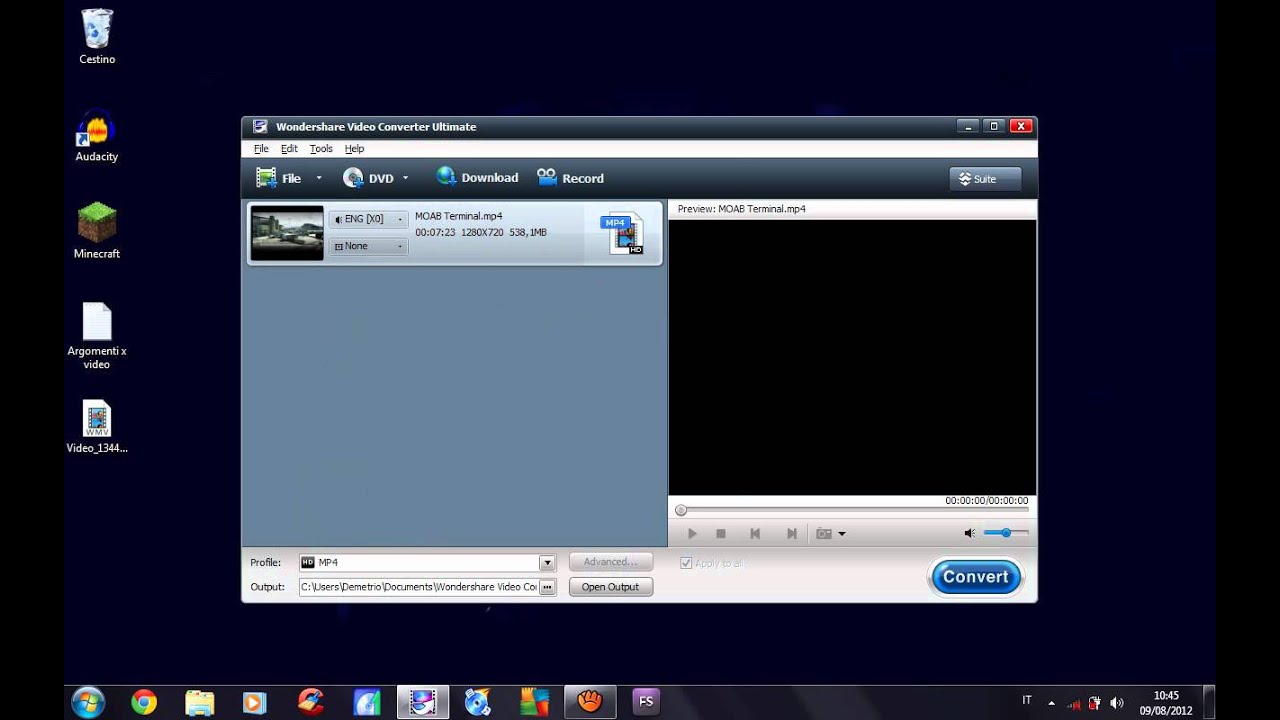Screen dimensions: 1280x720
Task: Open Google Chrome from the taskbar
Action: coord(144,702)
